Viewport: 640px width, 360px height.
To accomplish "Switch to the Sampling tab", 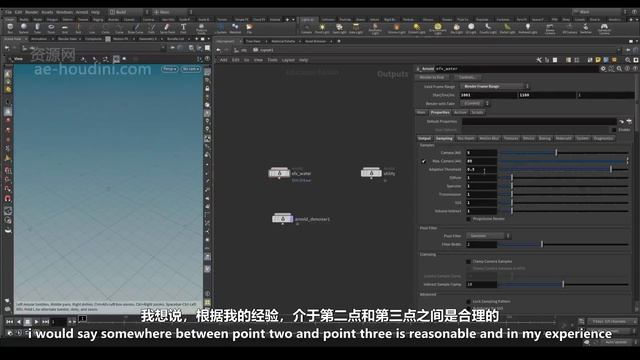I will point(444,138).
